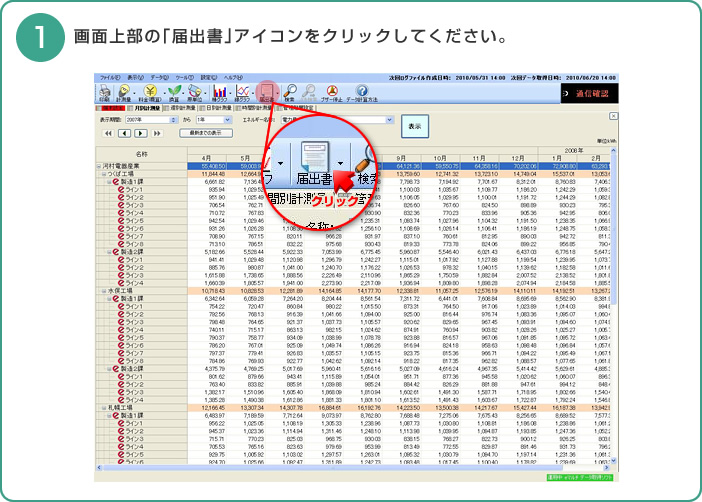Click the 届出書 document icon in the toolbar
This screenshot has width=702, height=502.
coord(267,91)
